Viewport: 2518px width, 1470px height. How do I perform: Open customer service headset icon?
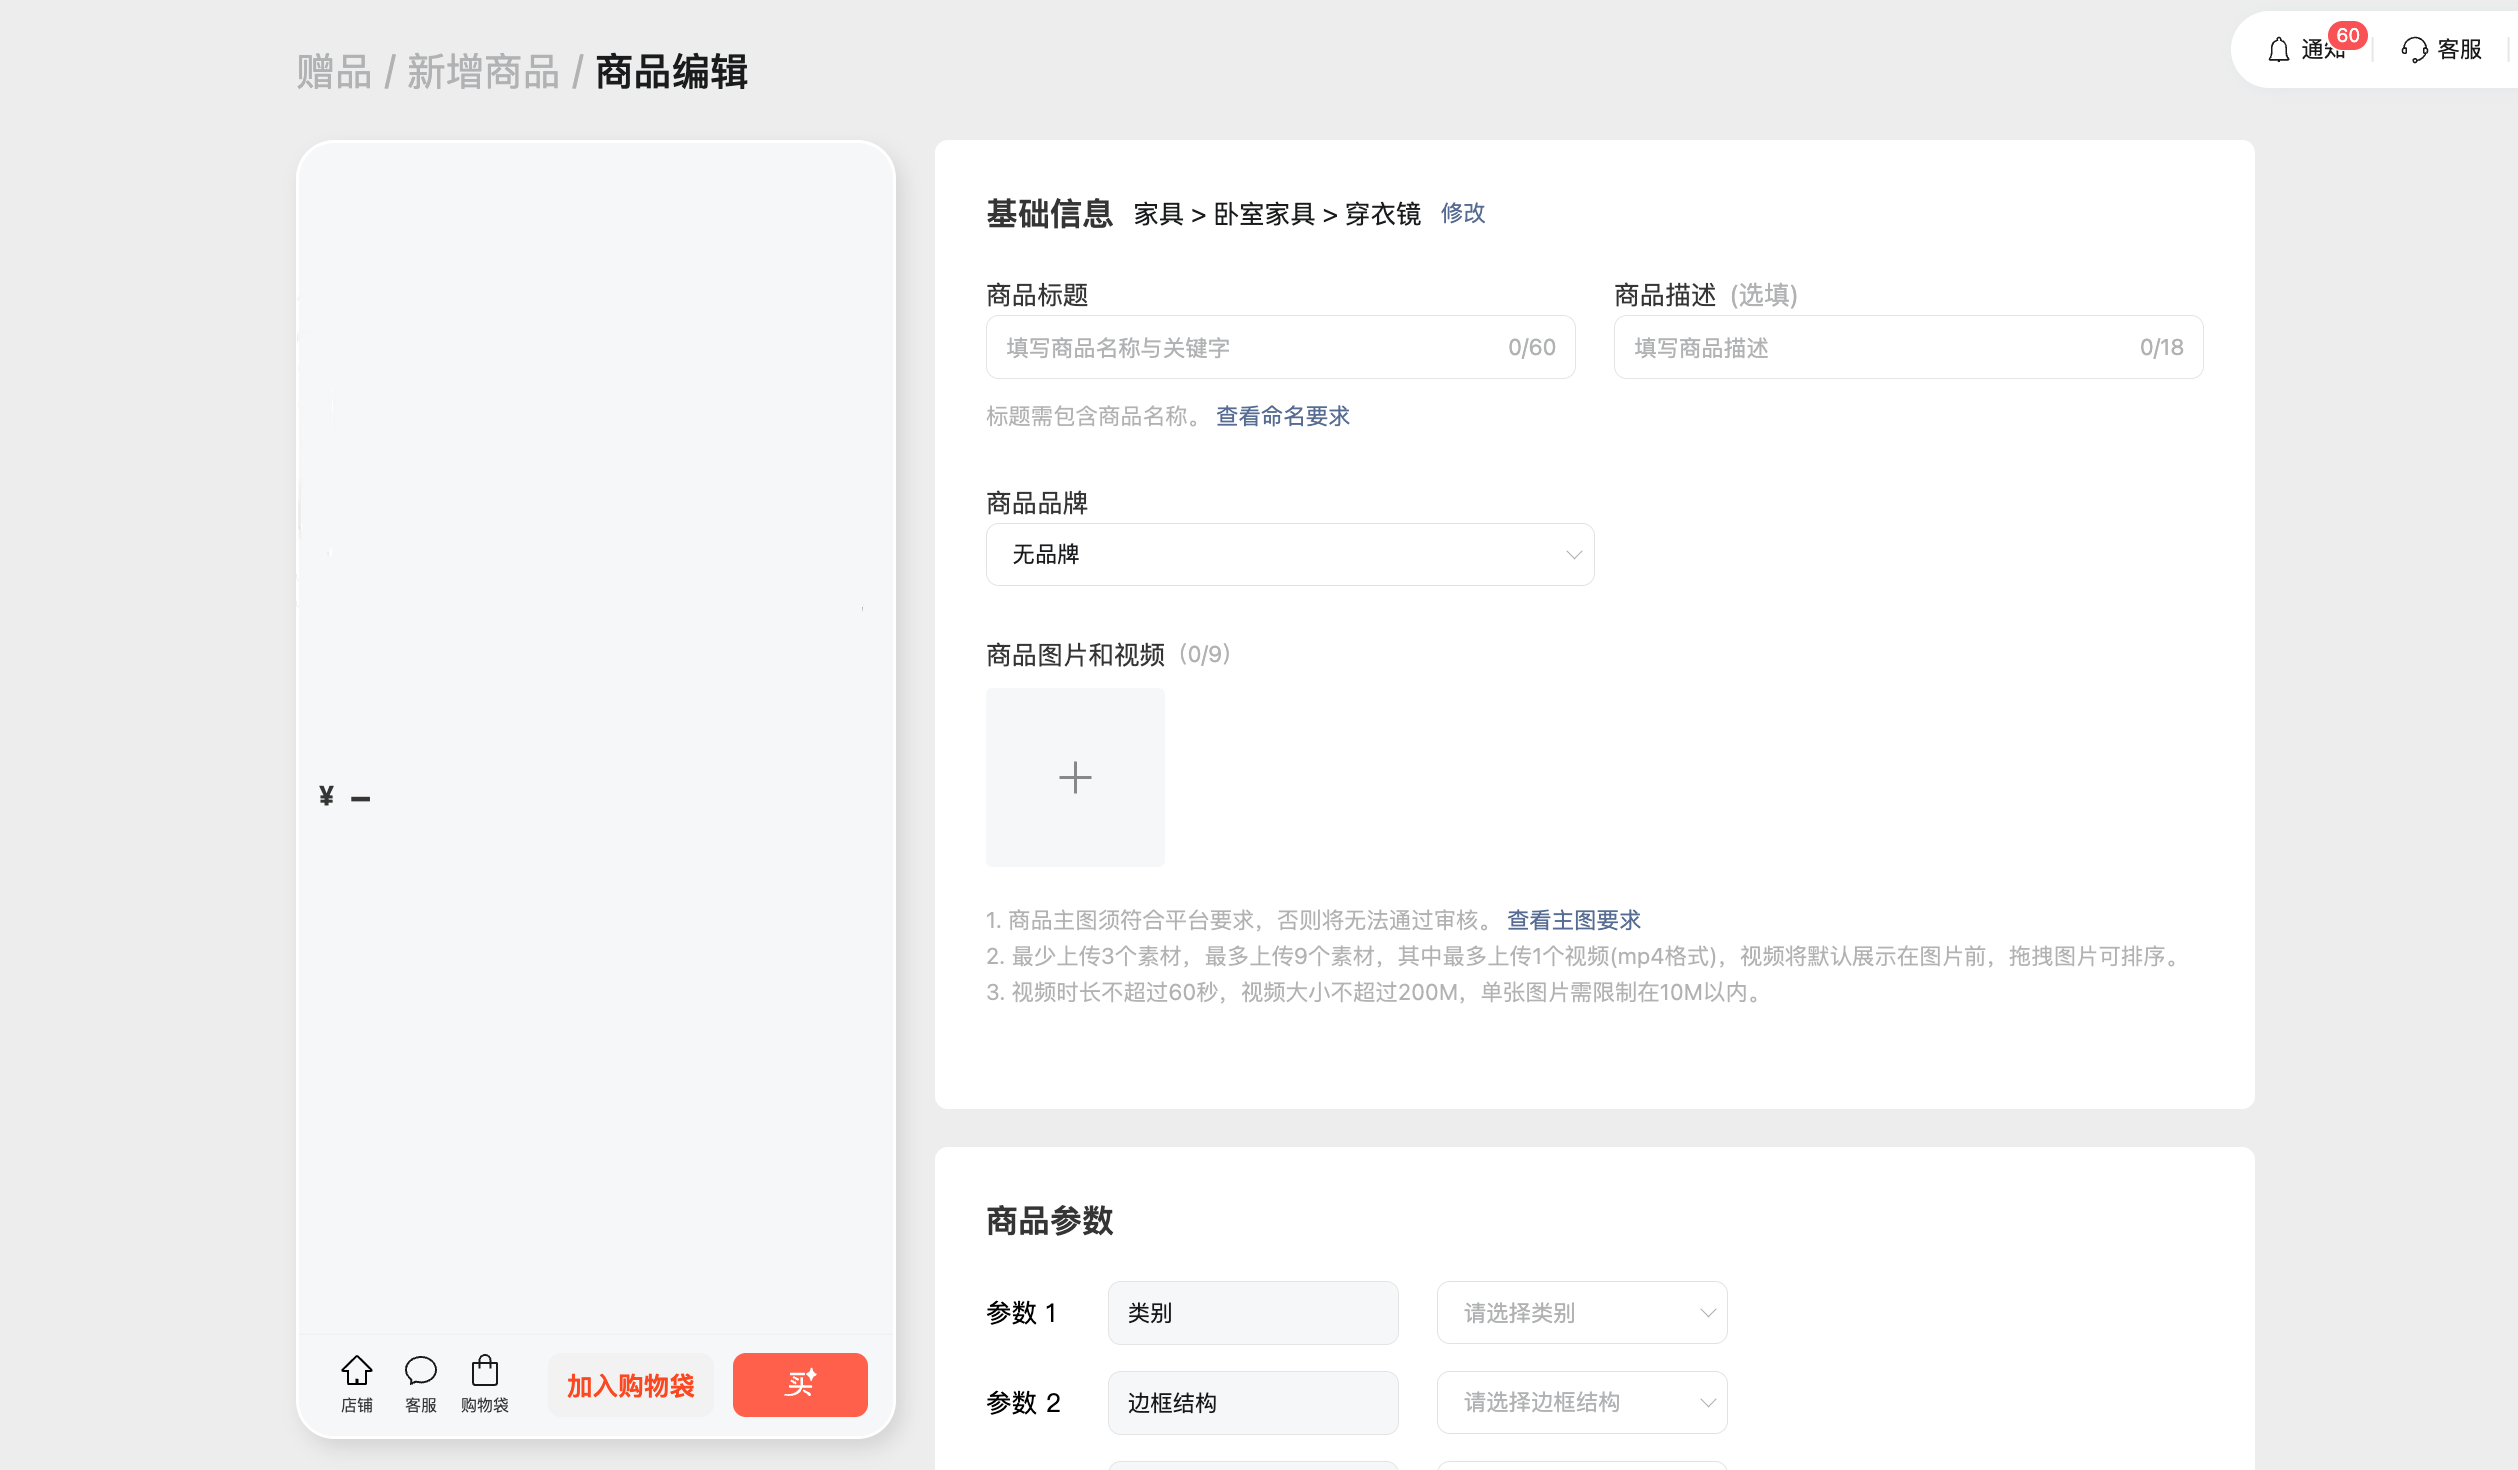[2414, 50]
